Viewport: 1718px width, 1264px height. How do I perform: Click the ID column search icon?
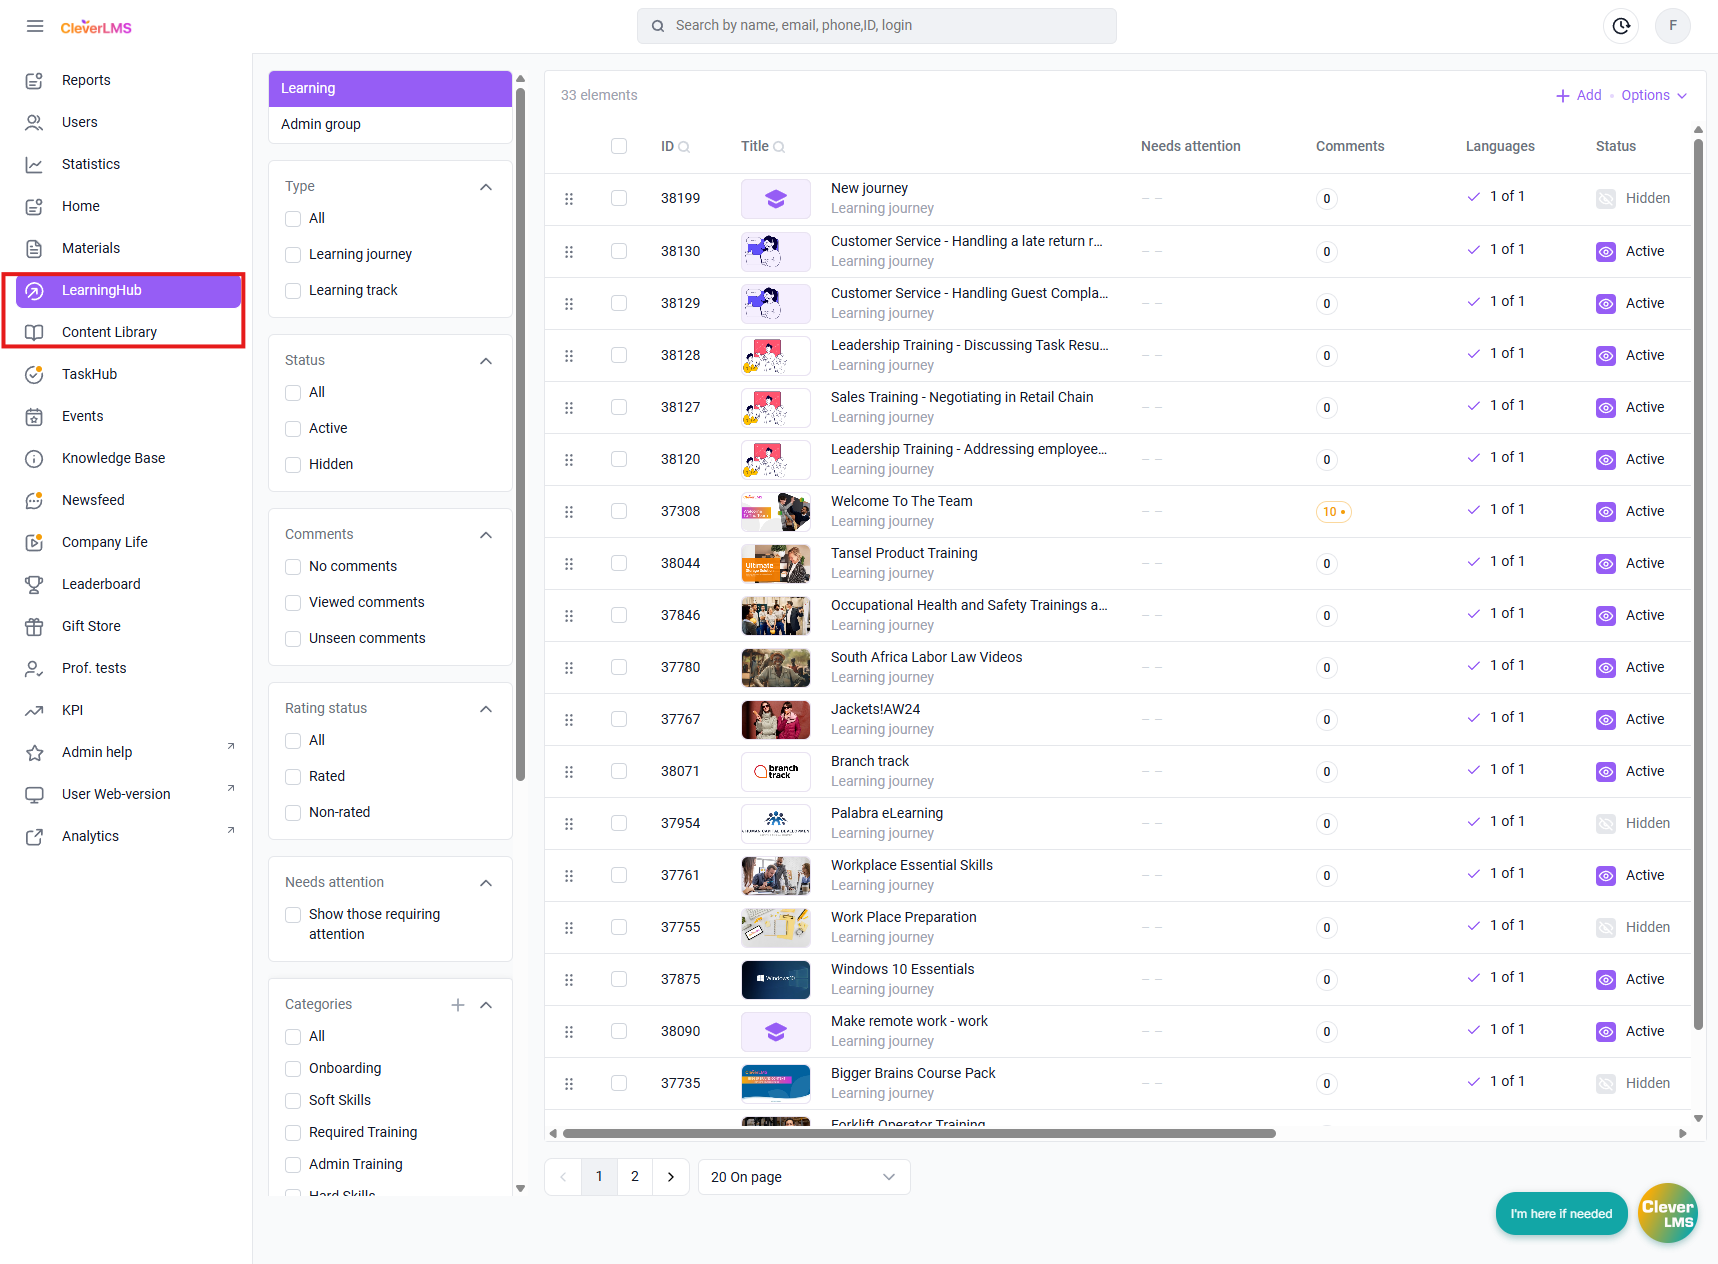pos(684,147)
